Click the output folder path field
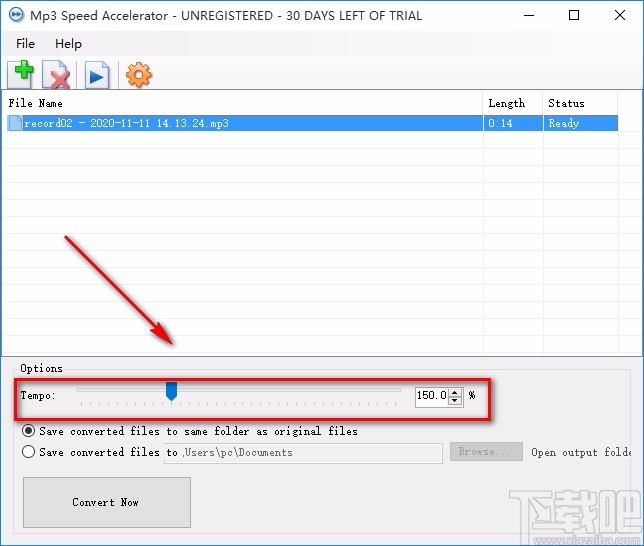Image resolution: width=644 pixels, height=546 pixels. click(x=304, y=453)
